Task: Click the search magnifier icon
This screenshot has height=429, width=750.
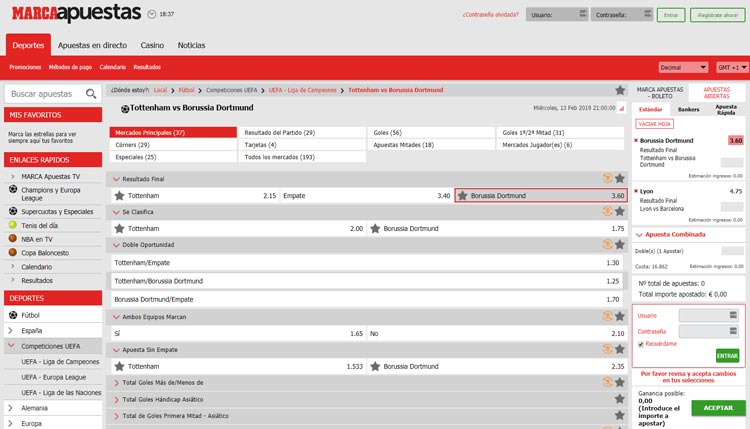Action: (x=91, y=94)
